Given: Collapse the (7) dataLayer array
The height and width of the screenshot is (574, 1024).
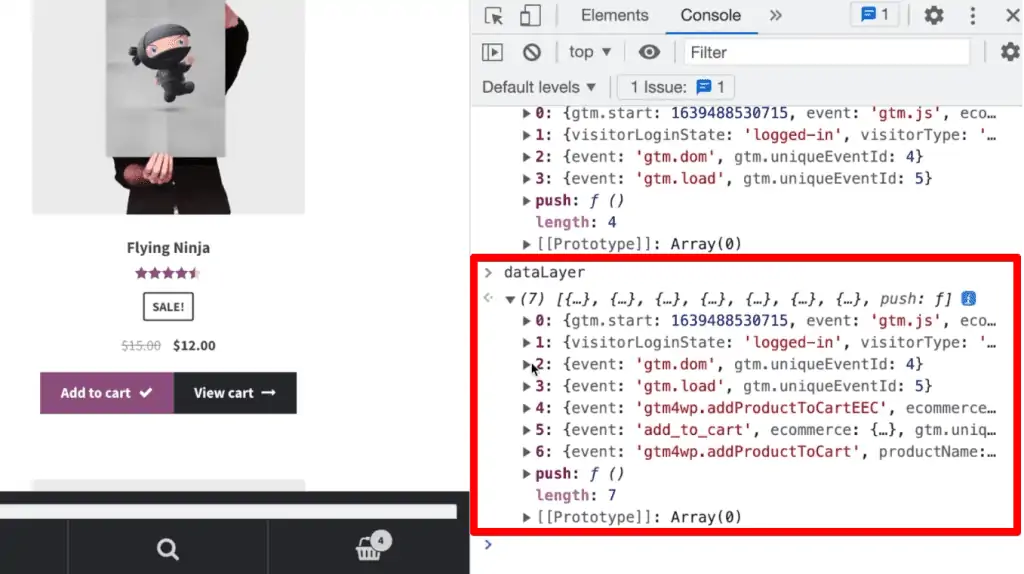Looking at the screenshot, I should coord(511,299).
